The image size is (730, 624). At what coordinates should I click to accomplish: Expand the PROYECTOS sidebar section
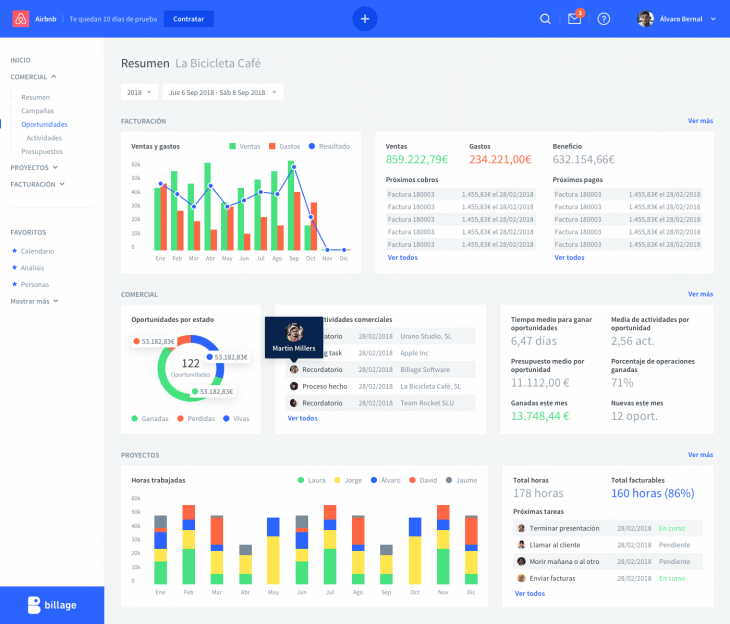34,168
